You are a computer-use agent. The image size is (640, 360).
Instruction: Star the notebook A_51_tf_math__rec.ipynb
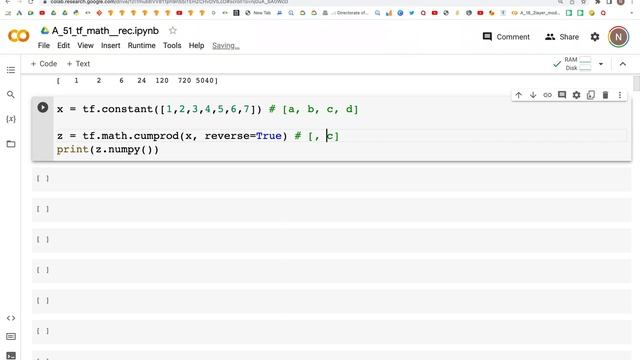click(173, 31)
